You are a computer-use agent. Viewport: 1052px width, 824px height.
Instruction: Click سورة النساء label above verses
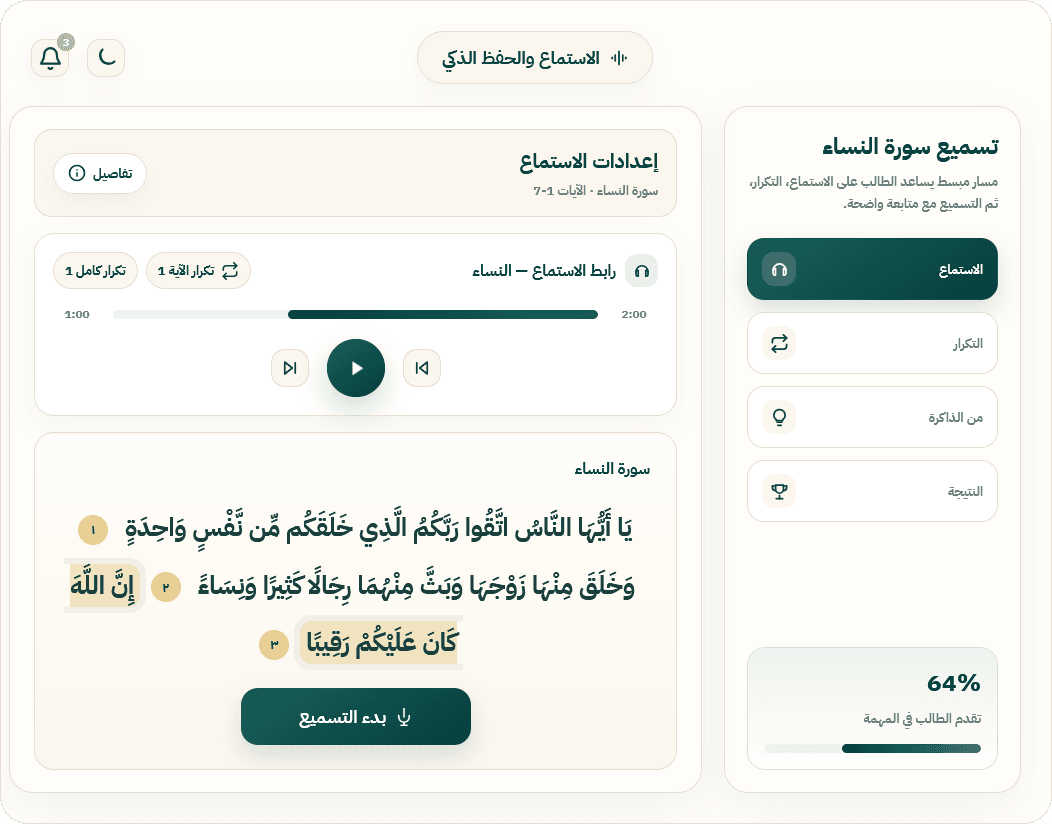tap(612, 469)
